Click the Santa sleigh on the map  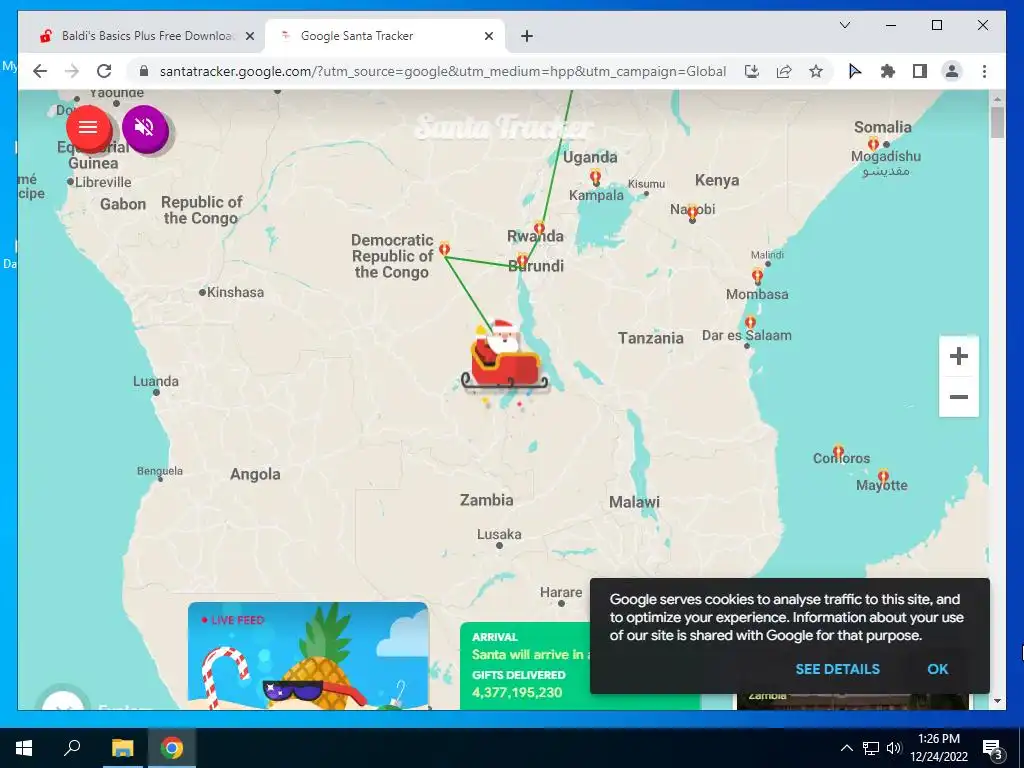click(504, 357)
